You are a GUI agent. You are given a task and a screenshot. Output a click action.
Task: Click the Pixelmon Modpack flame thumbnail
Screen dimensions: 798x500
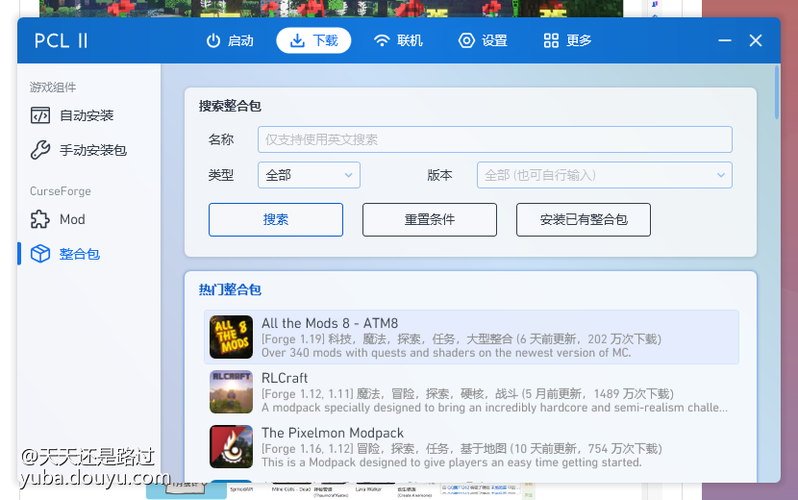tap(231, 447)
